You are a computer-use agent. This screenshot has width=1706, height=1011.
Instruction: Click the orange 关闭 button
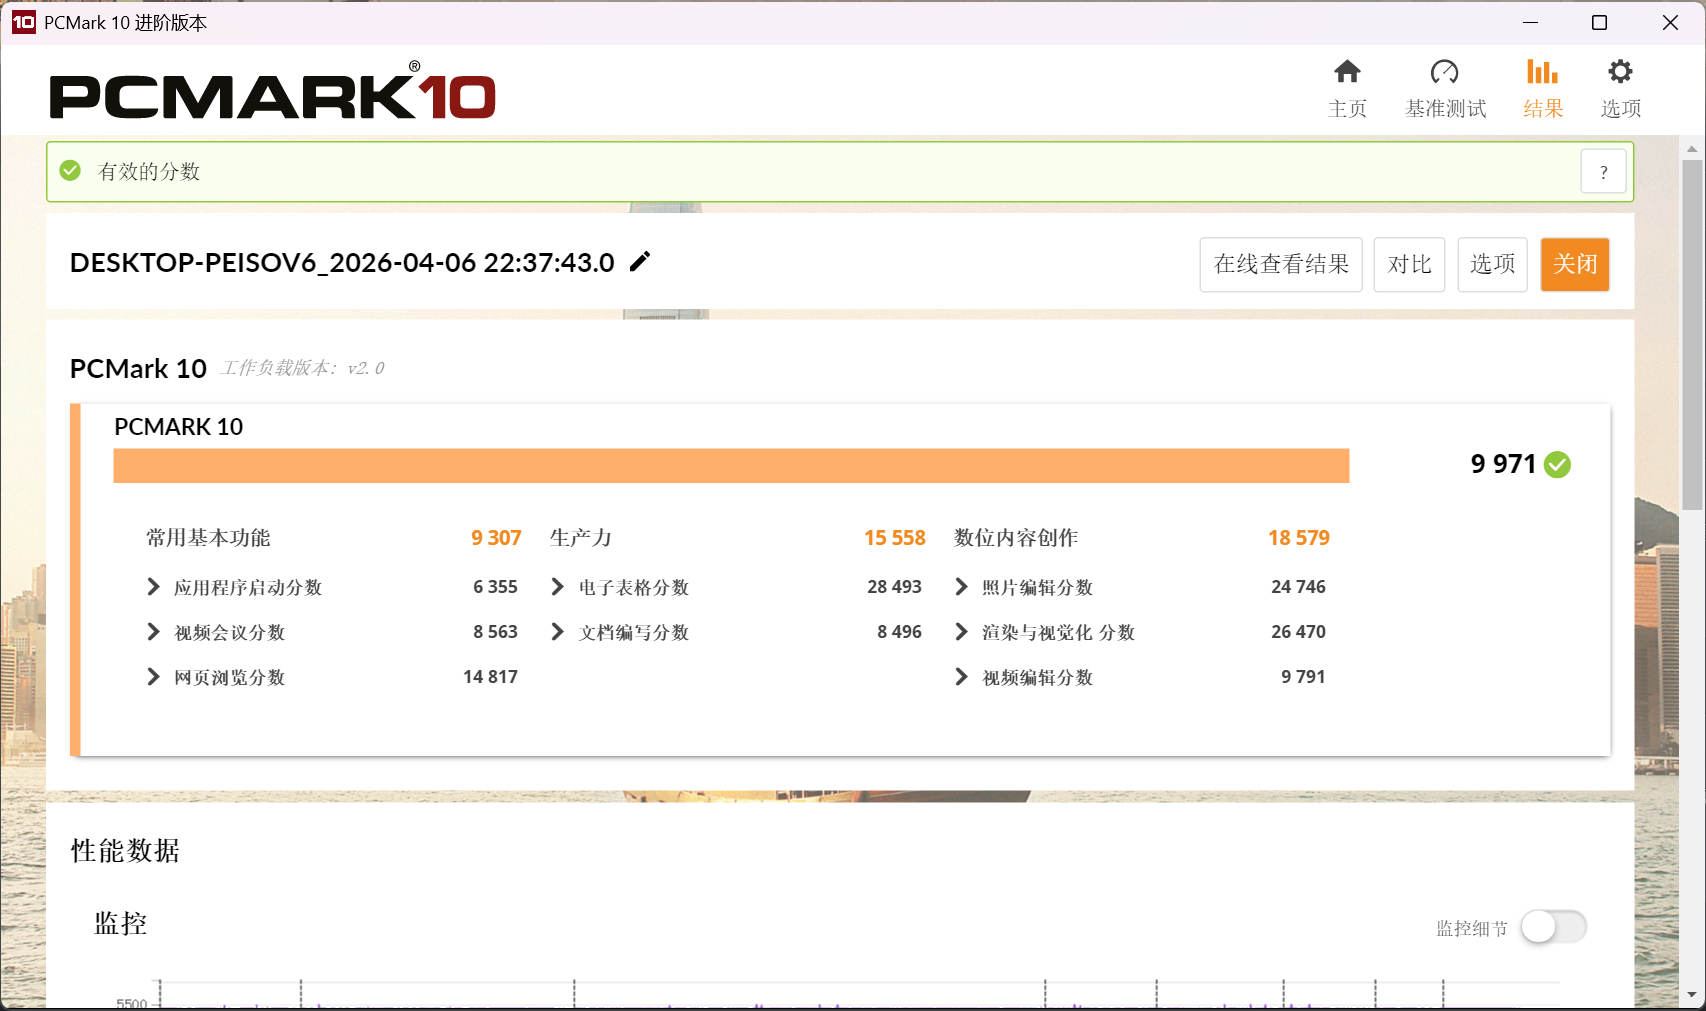tap(1575, 264)
